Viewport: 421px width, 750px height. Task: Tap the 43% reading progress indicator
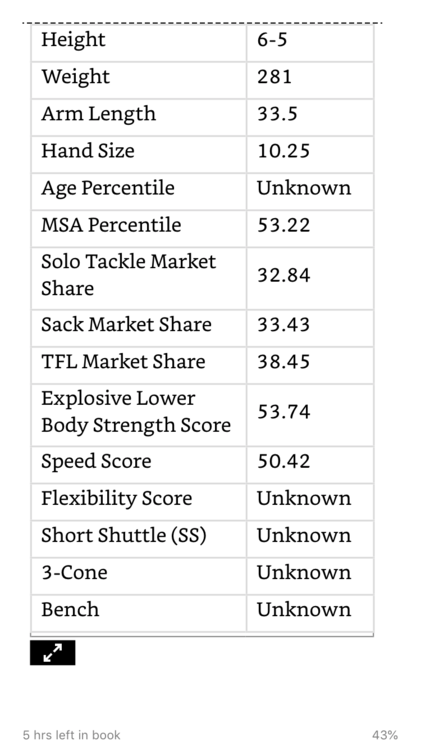(385, 735)
